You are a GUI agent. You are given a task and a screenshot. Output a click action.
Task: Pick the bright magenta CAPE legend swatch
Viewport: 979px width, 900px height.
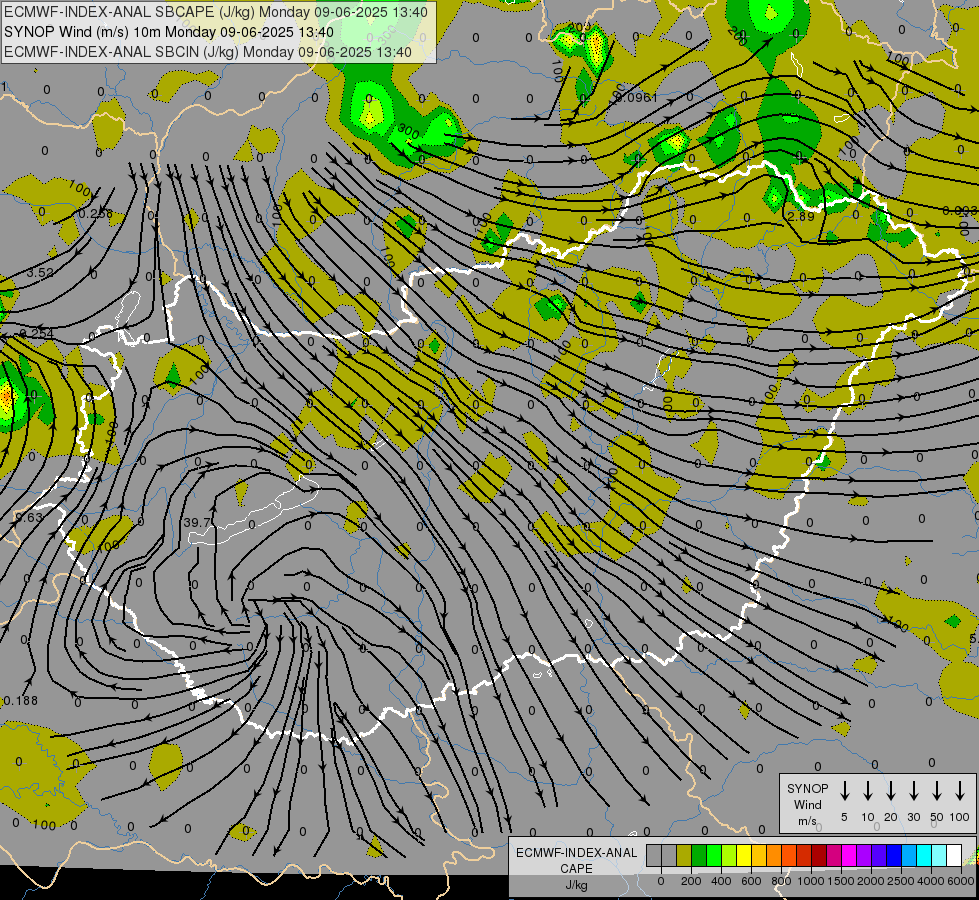click(x=849, y=855)
